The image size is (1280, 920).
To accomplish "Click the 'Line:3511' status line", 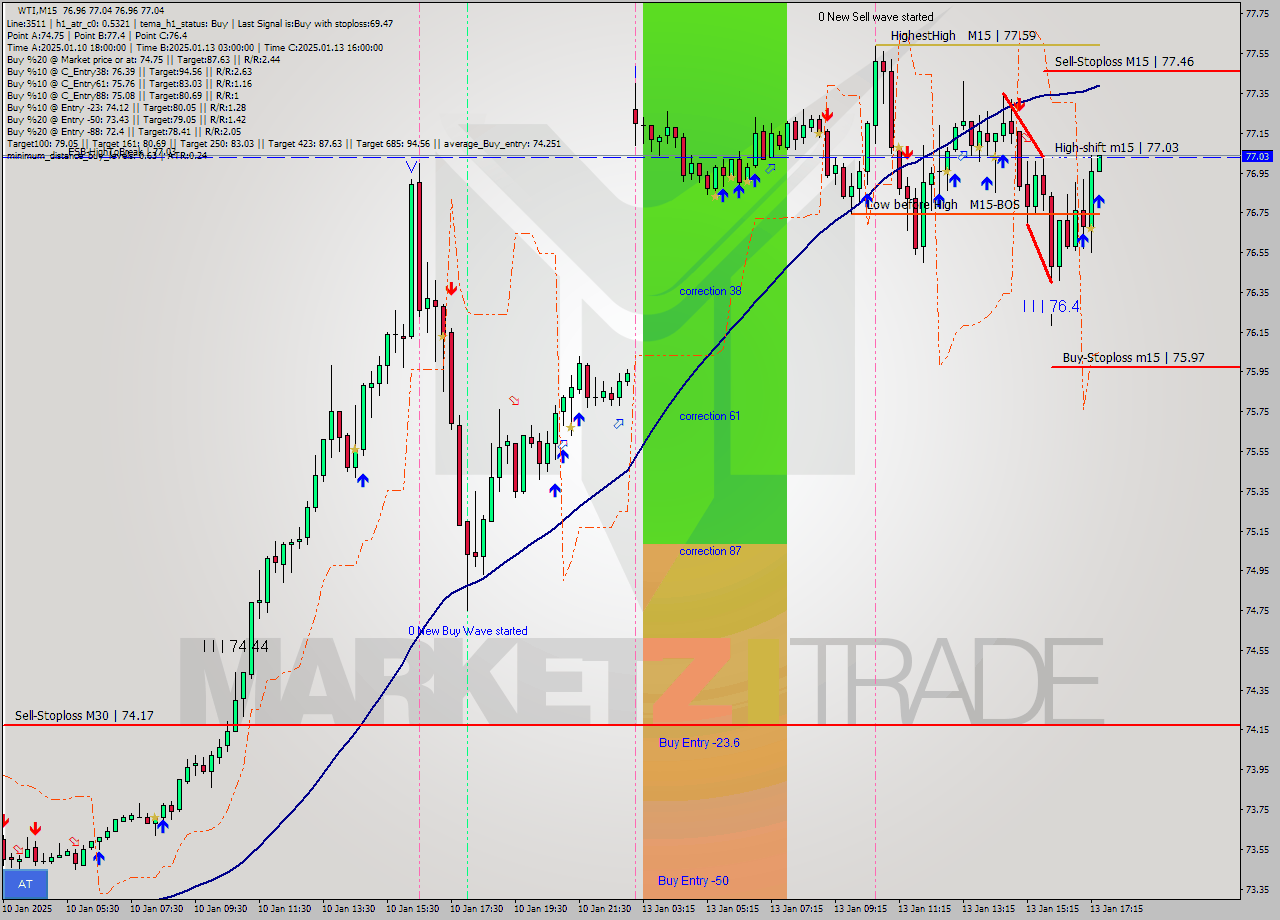I will pyautogui.click(x=199, y=23).
